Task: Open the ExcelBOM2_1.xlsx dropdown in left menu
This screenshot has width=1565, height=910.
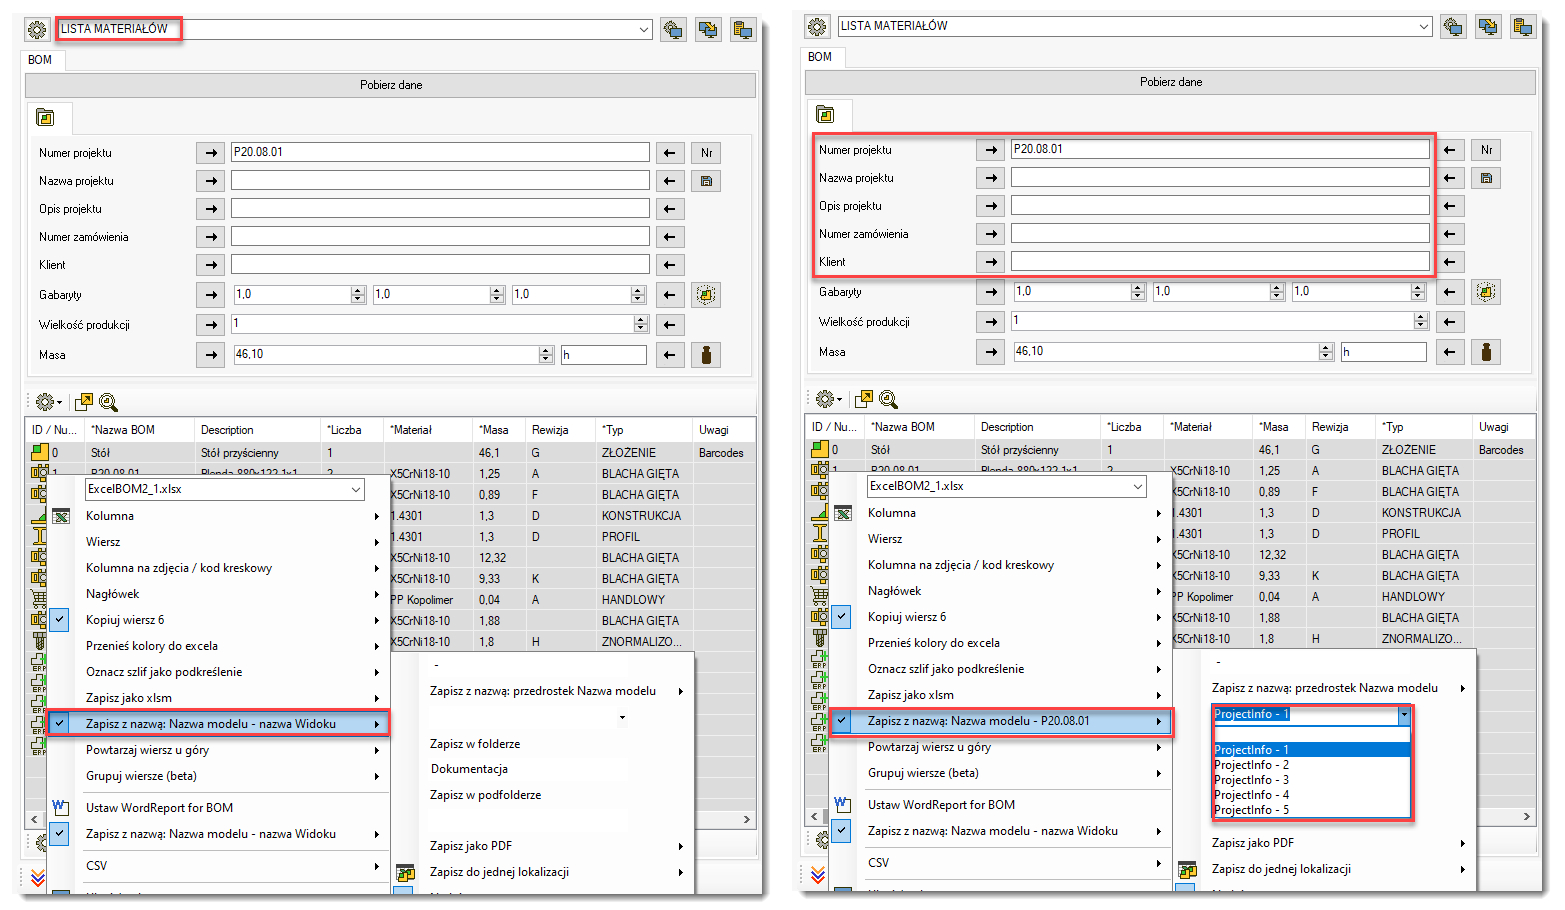Action: 355,490
